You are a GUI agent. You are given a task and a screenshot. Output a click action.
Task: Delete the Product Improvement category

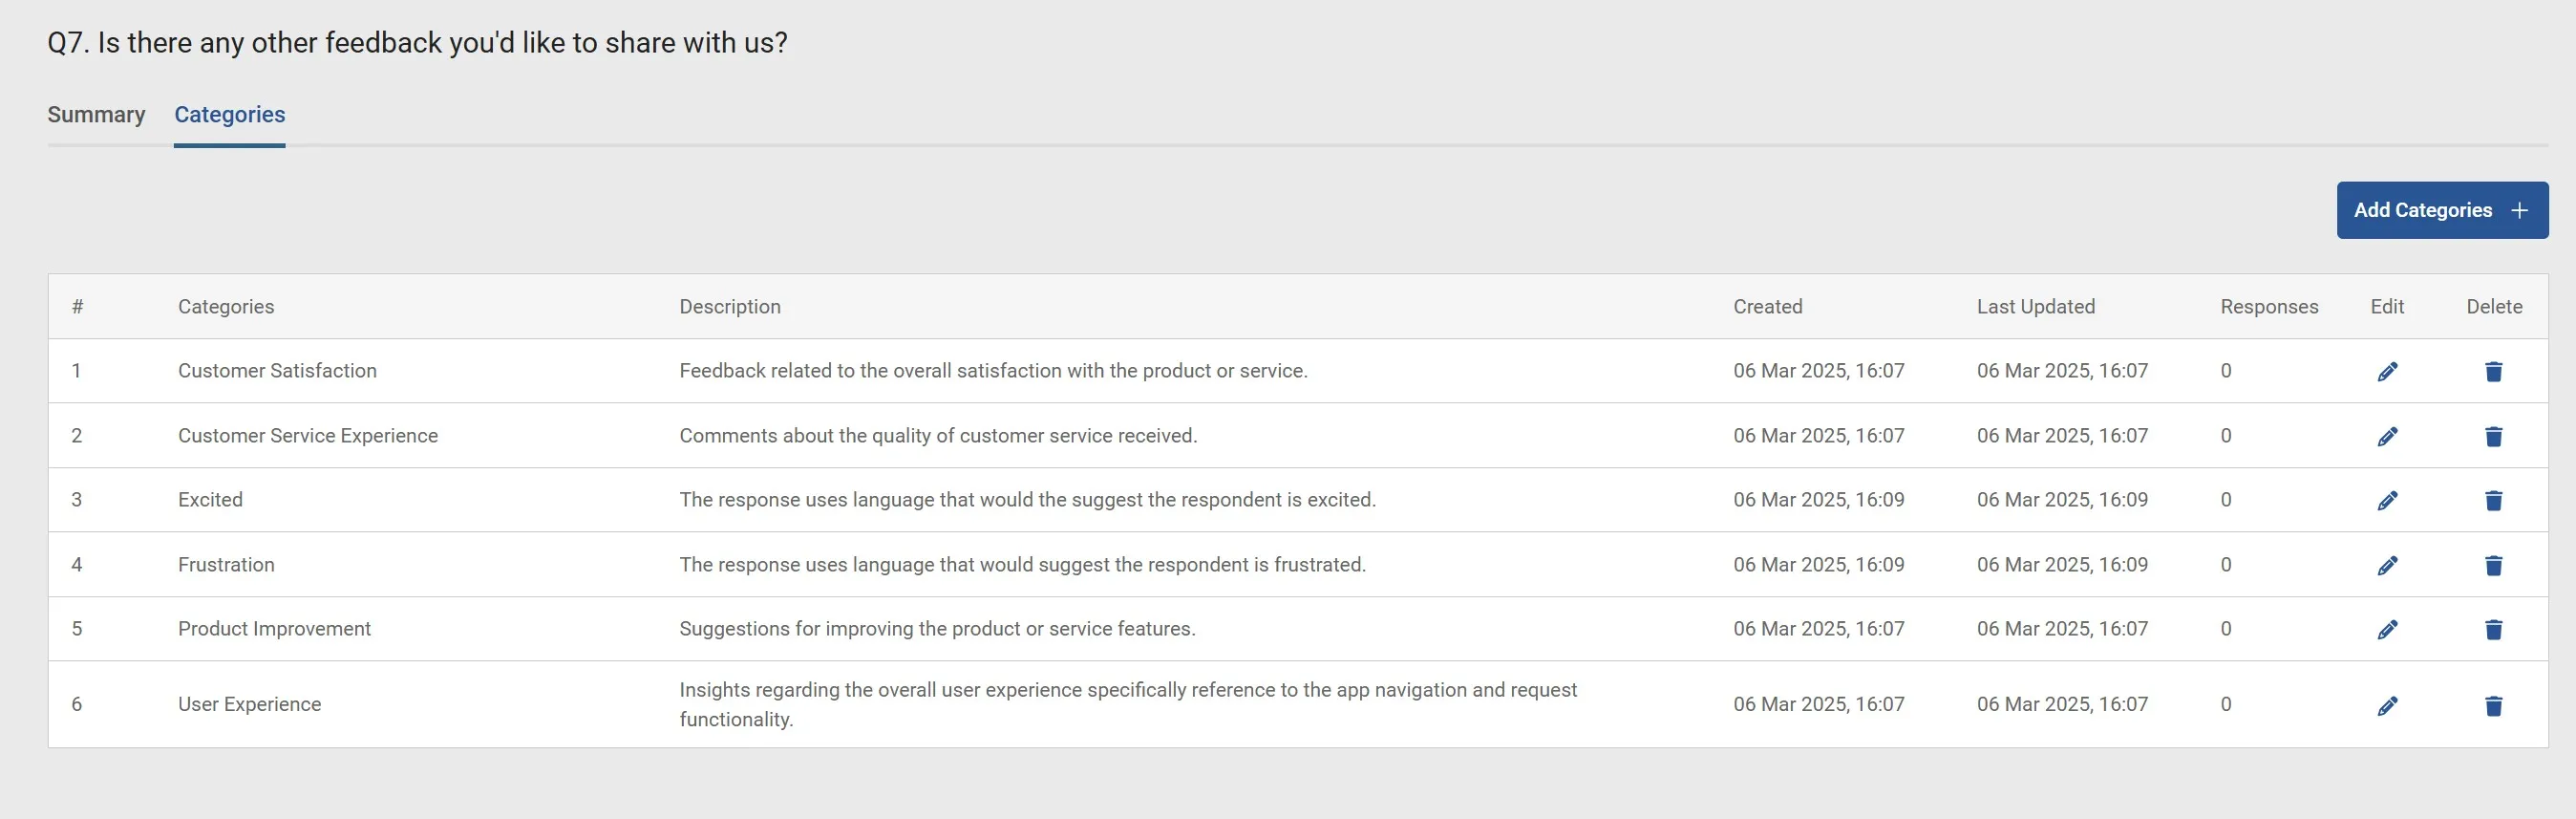(2493, 630)
